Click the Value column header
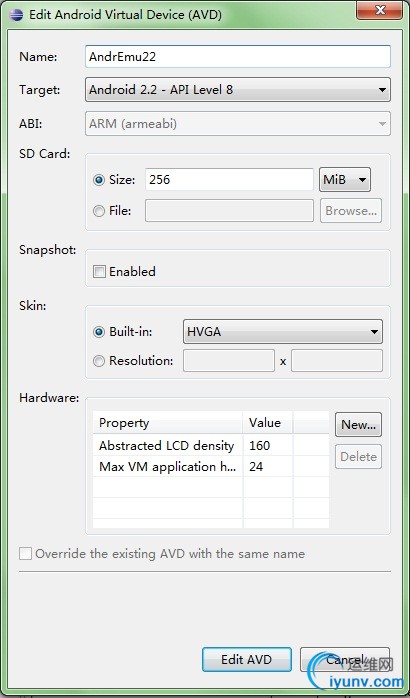Screen dimensions: 410x698 268,422
